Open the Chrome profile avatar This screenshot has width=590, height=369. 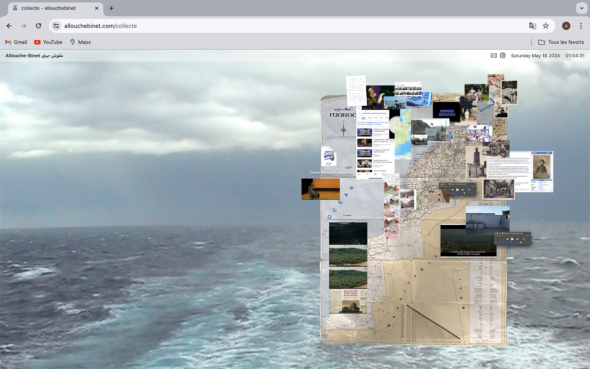pyautogui.click(x=566, y=26)
